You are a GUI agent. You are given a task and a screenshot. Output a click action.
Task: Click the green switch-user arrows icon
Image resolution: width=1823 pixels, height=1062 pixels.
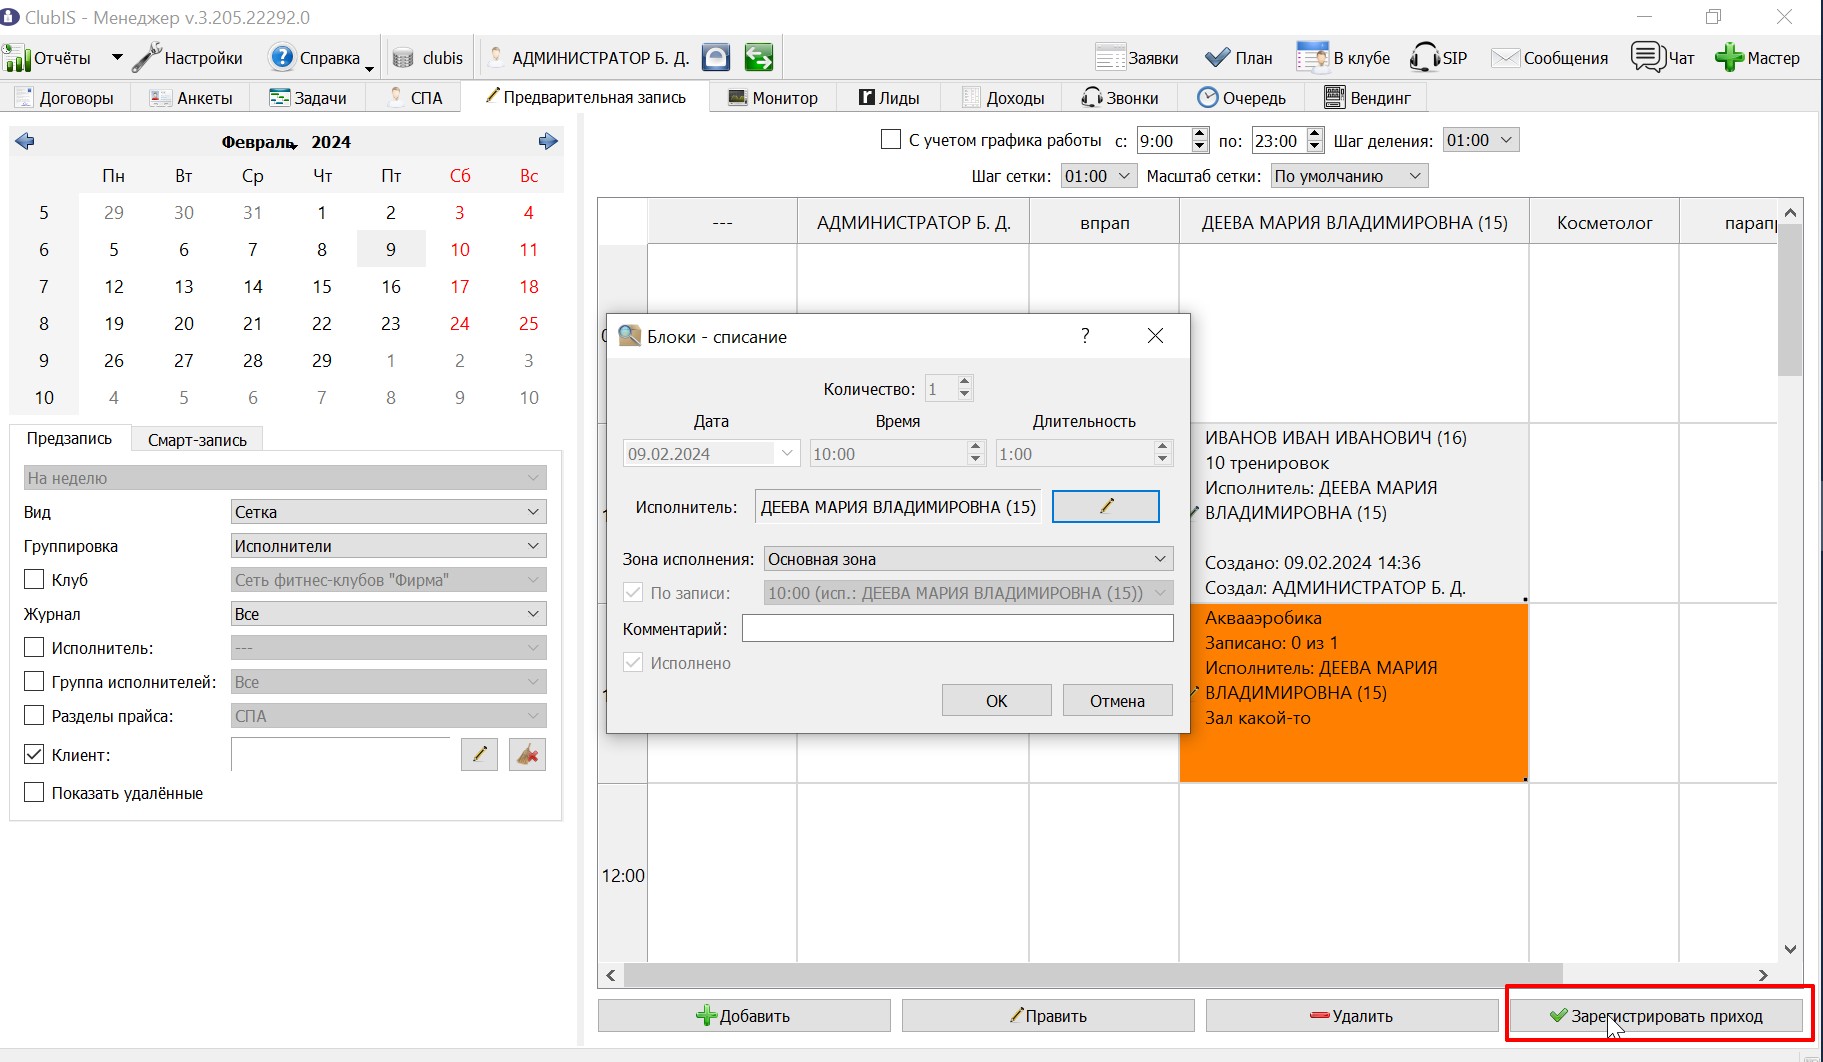759,58
